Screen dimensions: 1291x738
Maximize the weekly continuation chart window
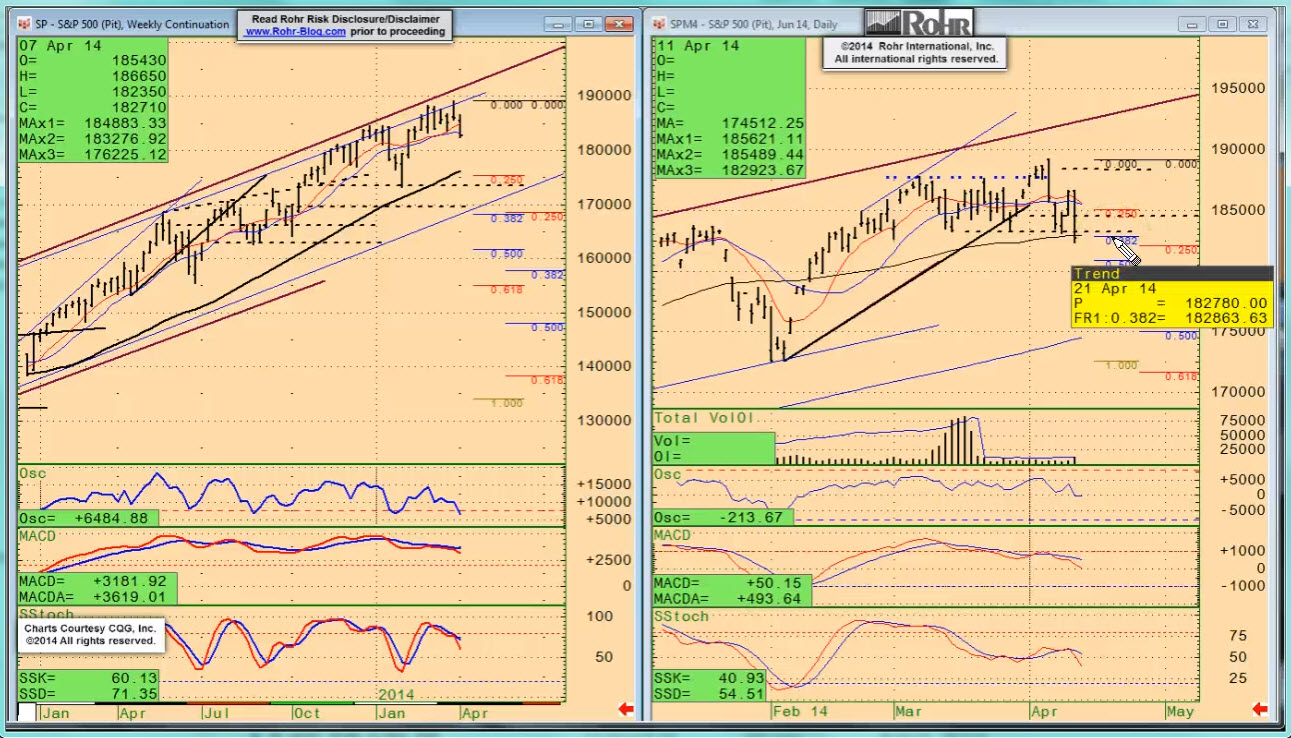pyautogui.click(x=588, y=24)
